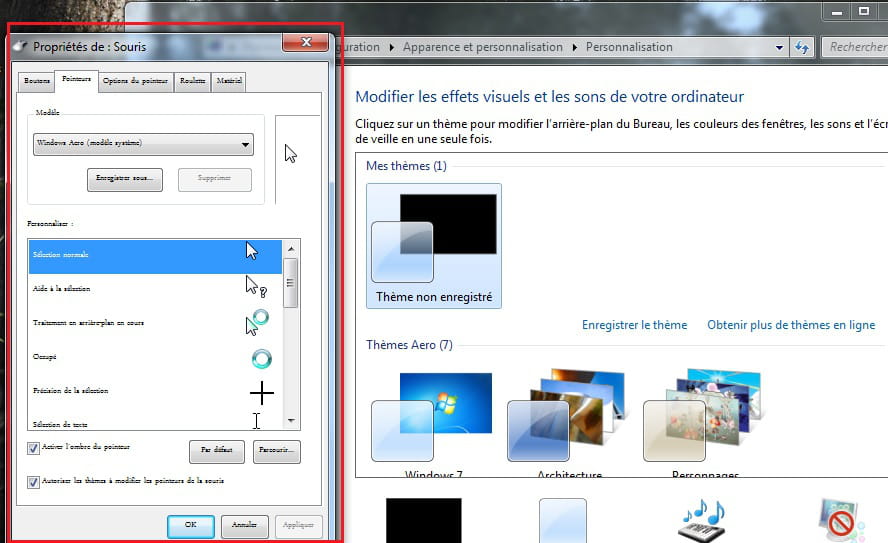Screen dimensions: 888x543
Task: Select the Sélection normale pointer row
Action: pos(155,257)
